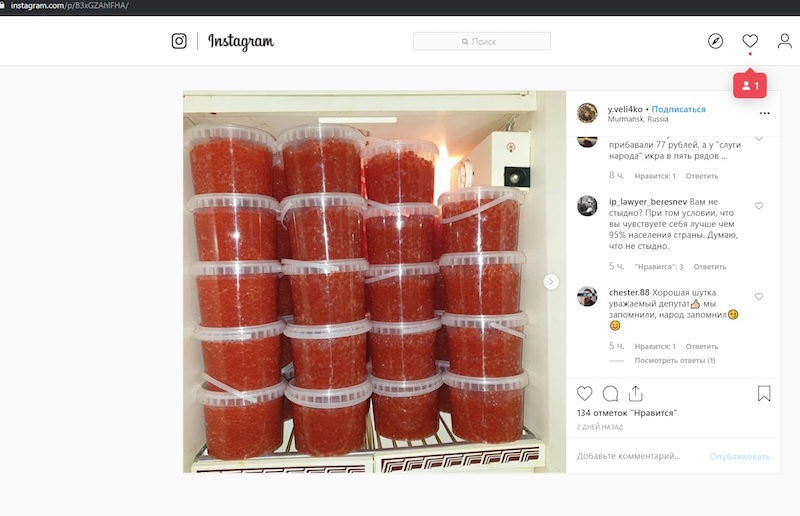Reply to chester.88 comment via Ответить
The width and height of the screenshot is (800, 516).
(702, 347)
